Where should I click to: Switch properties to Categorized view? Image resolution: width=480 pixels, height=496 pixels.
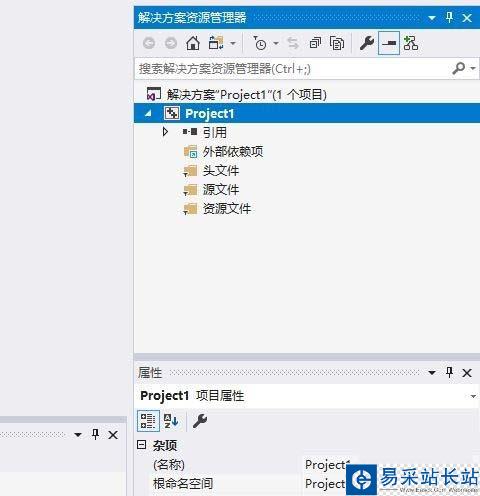pyautogui.click(x=148, y=421)
